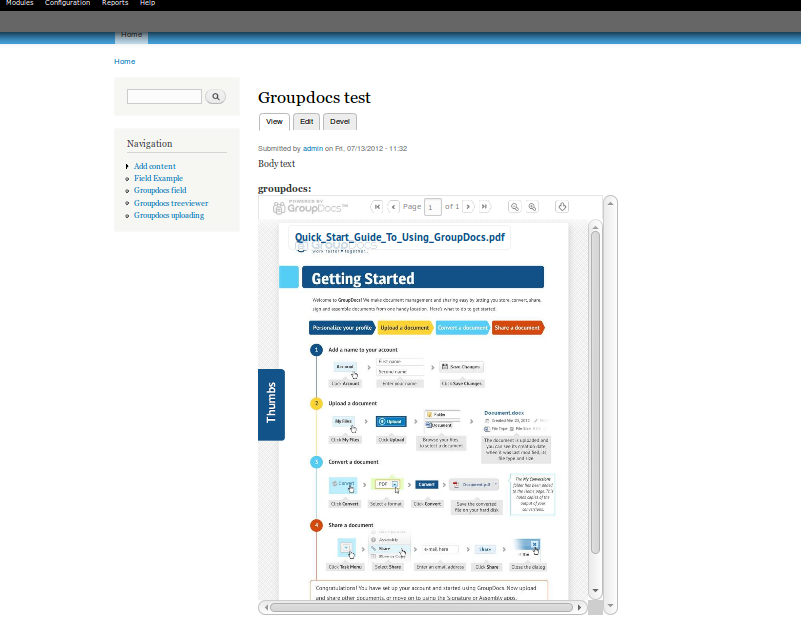Expand the Add content navigation item
This screenshot has width=801, height=622.
click(x=127, y=166)
